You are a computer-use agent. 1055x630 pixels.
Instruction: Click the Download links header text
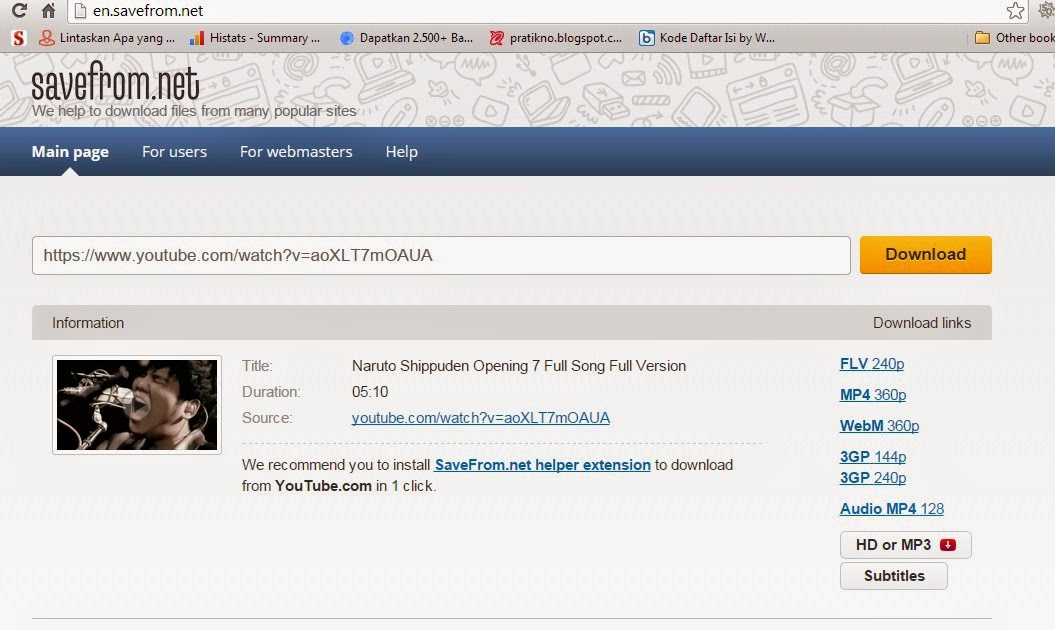pyautogui.click(x=922, y=323)
